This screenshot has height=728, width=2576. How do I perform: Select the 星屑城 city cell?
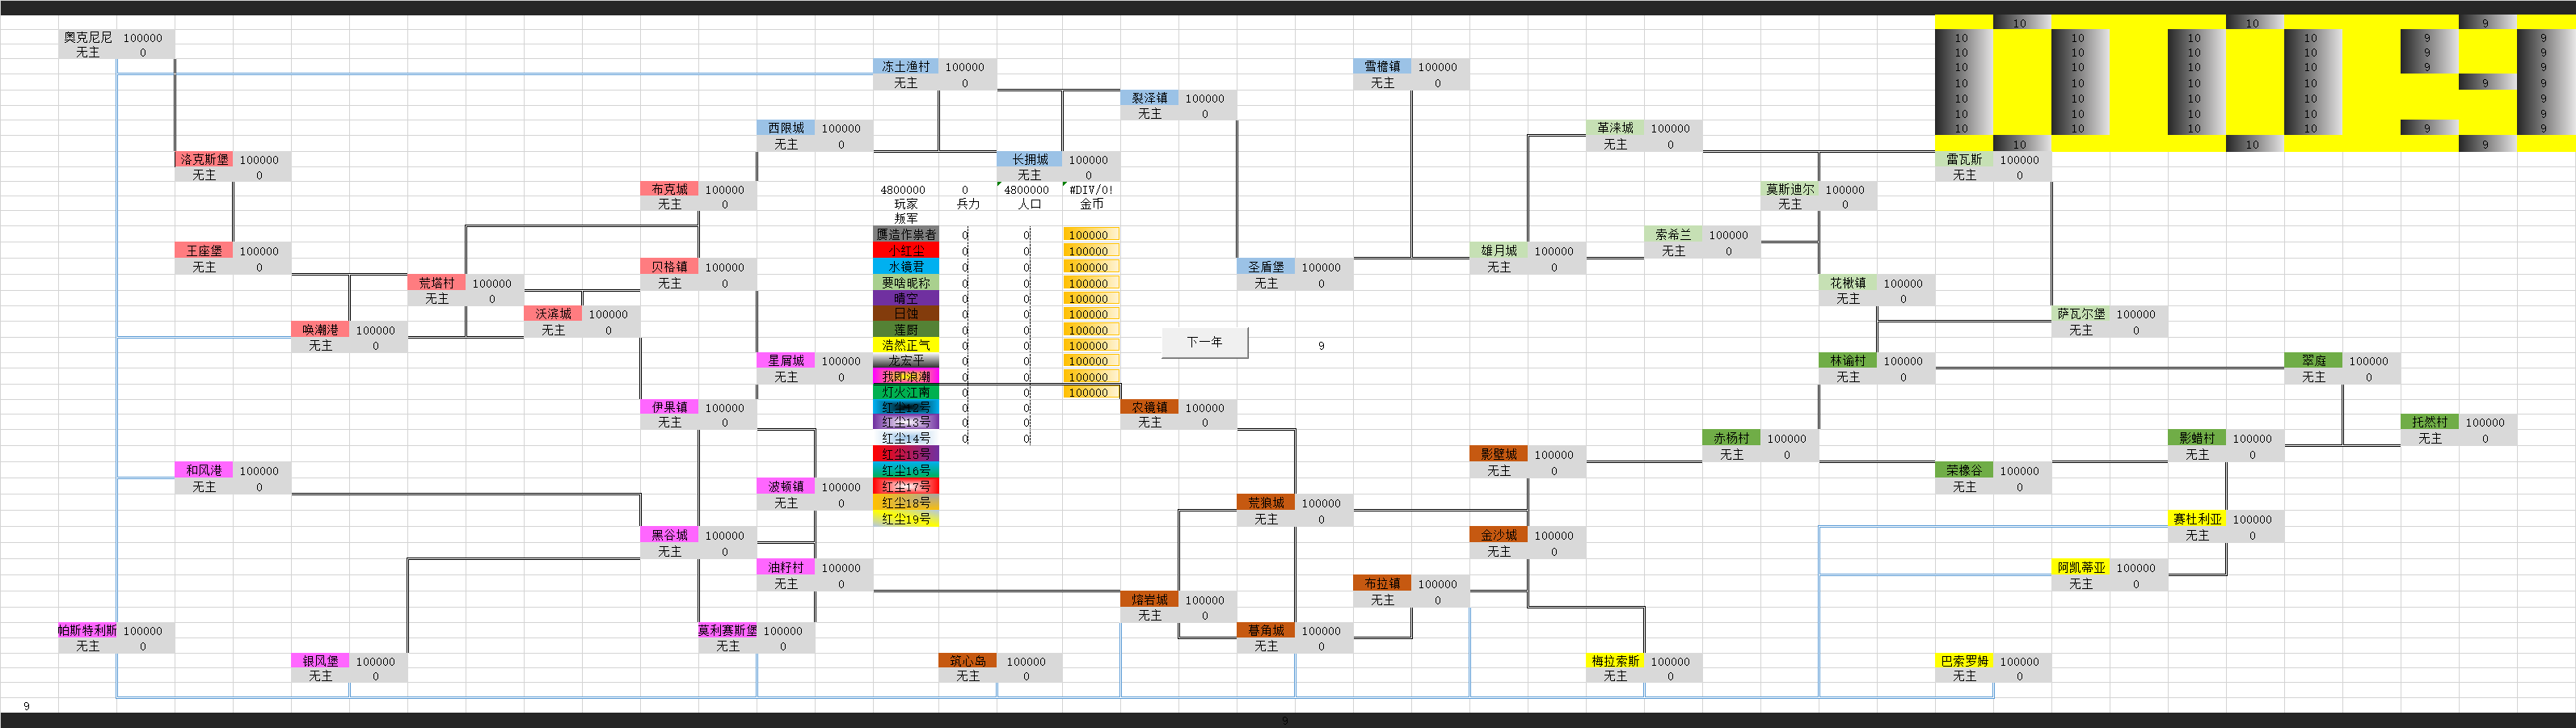(x=786, y=361)
